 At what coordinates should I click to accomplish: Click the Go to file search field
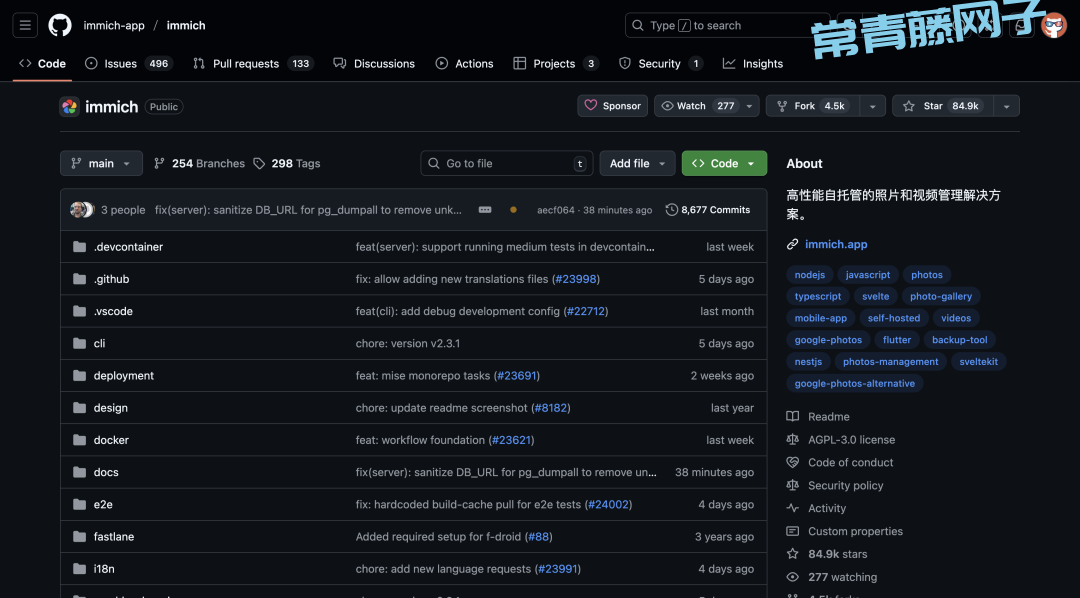click(x=505, y=164)
